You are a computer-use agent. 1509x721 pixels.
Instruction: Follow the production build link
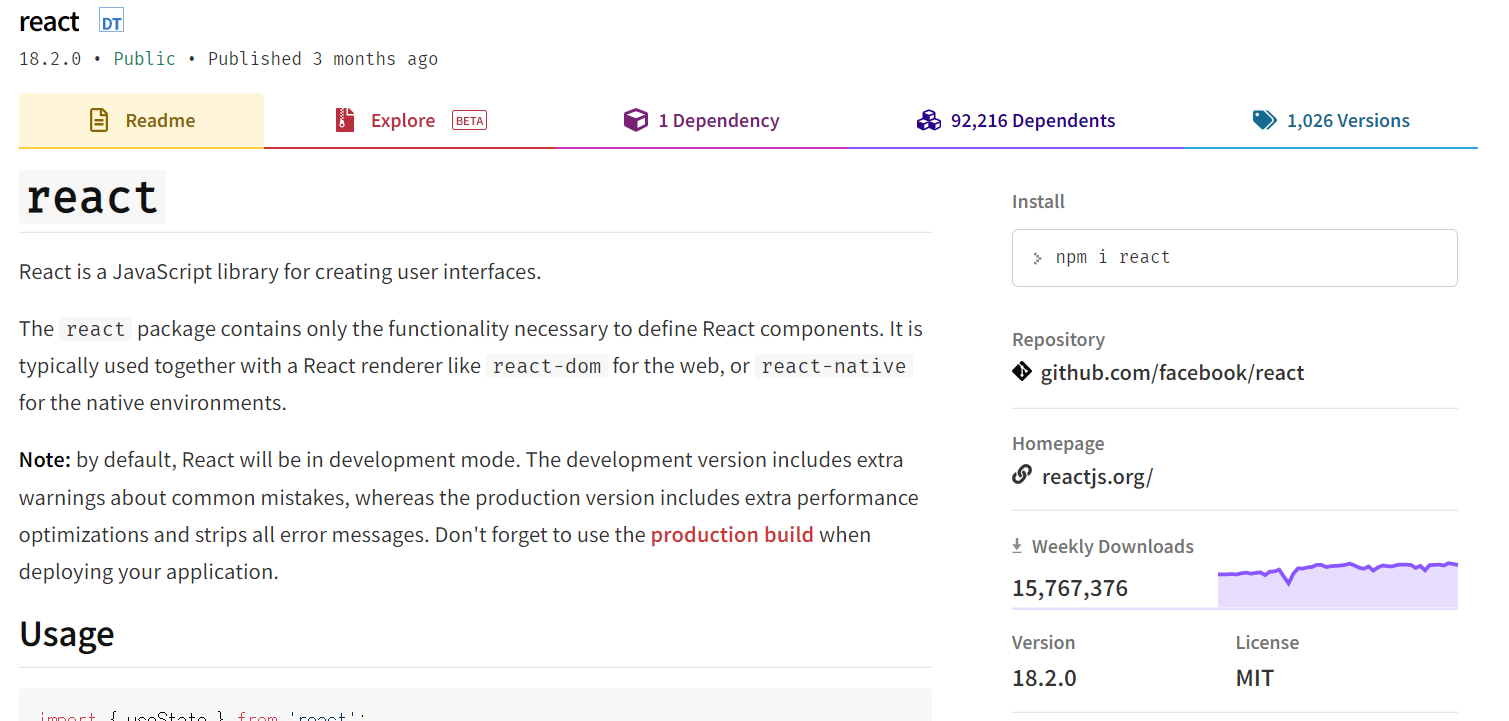(x=732, y=535)
